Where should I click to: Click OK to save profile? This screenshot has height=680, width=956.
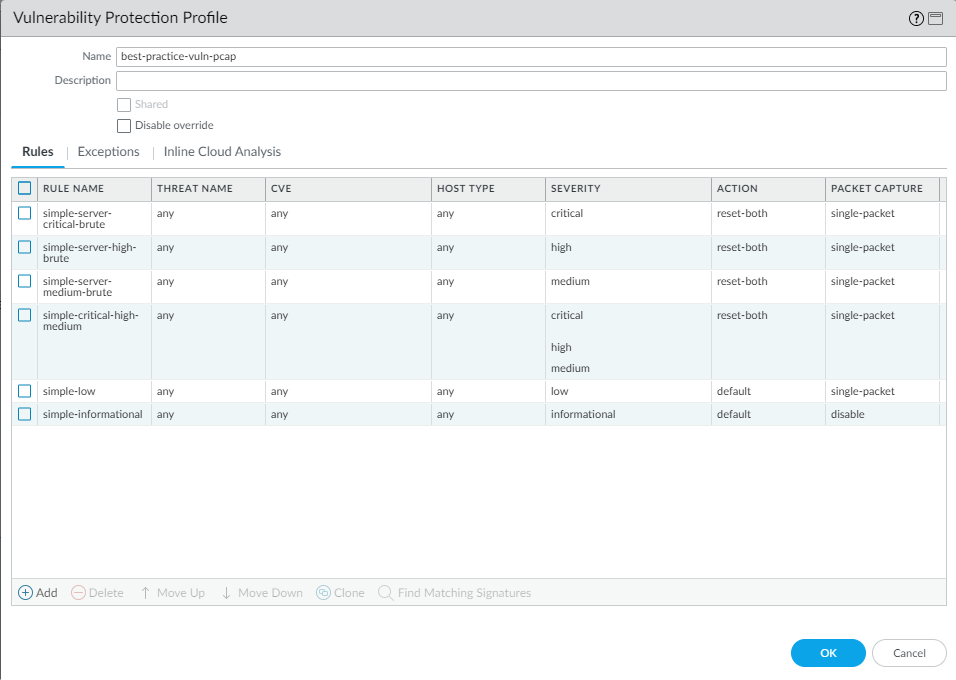coord(828,653)
